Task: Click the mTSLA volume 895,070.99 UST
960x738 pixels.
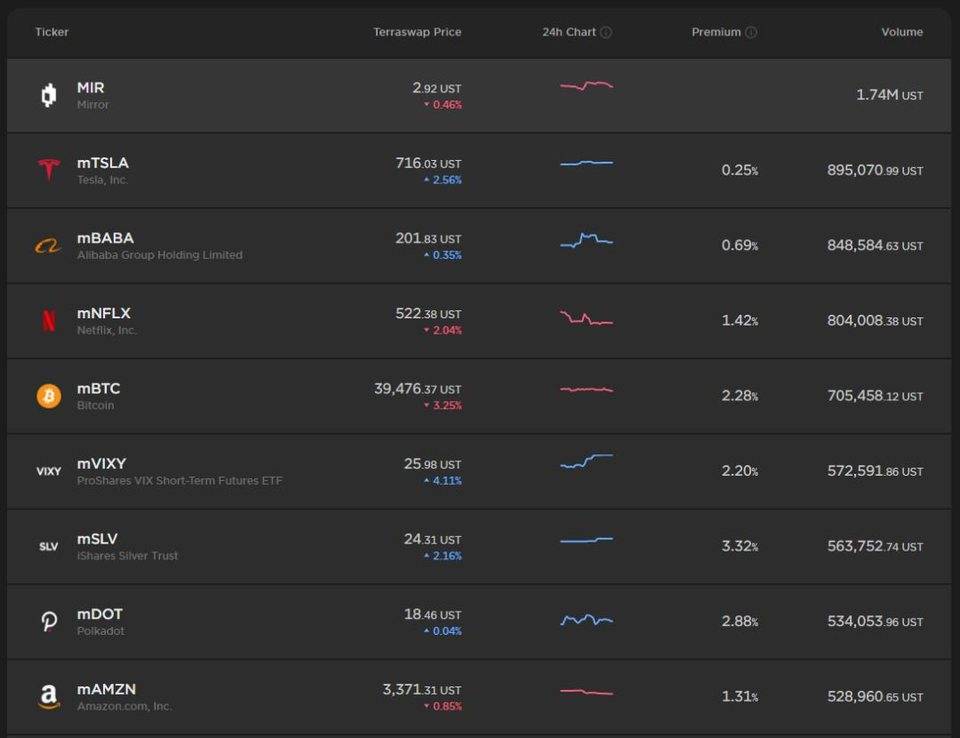Action: click(x=875, y=170)
